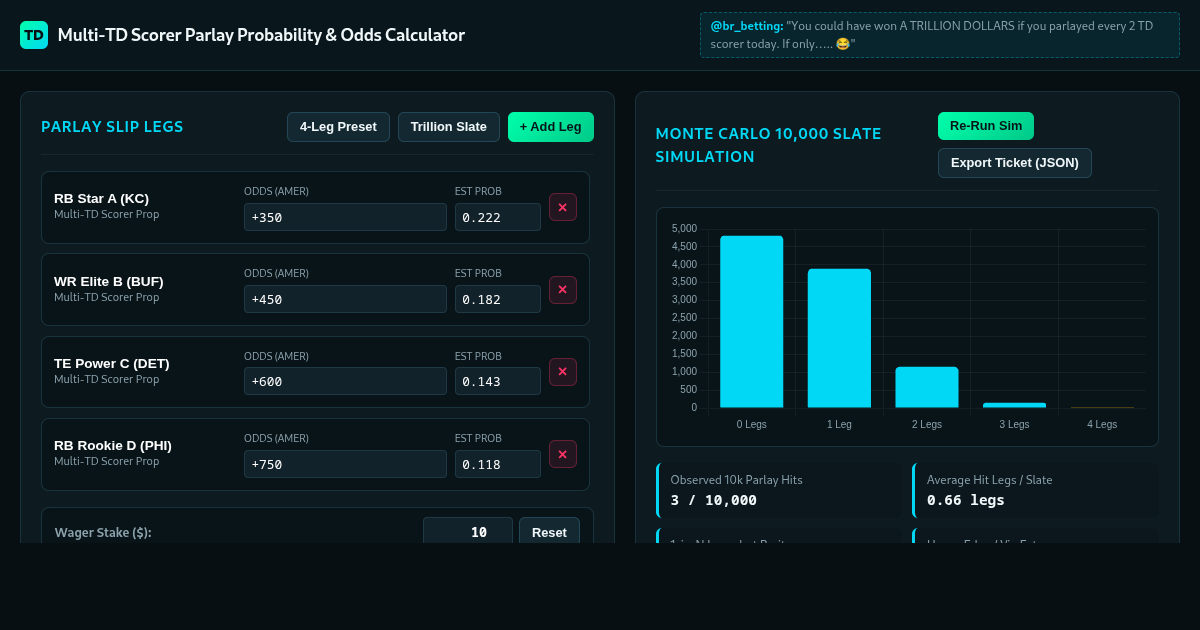1200x630 pixels.
Task: Click the TD app logo icon
Action: pyautogui.click(x=34, y=35)
